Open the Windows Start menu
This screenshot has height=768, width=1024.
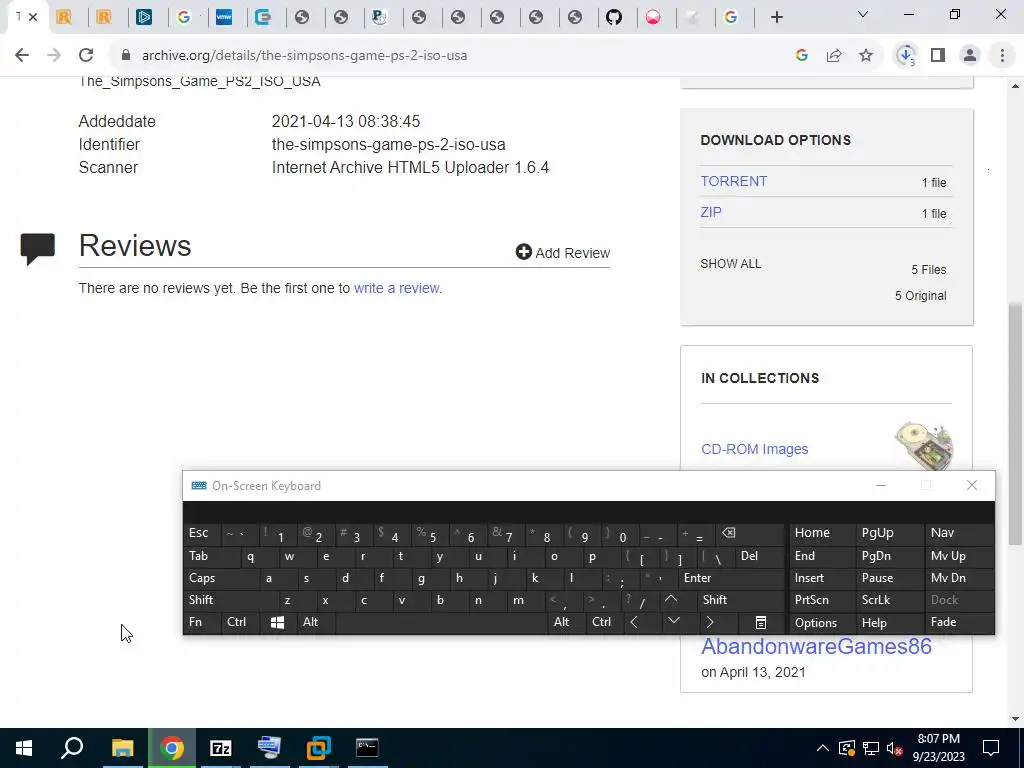point(24,748)
